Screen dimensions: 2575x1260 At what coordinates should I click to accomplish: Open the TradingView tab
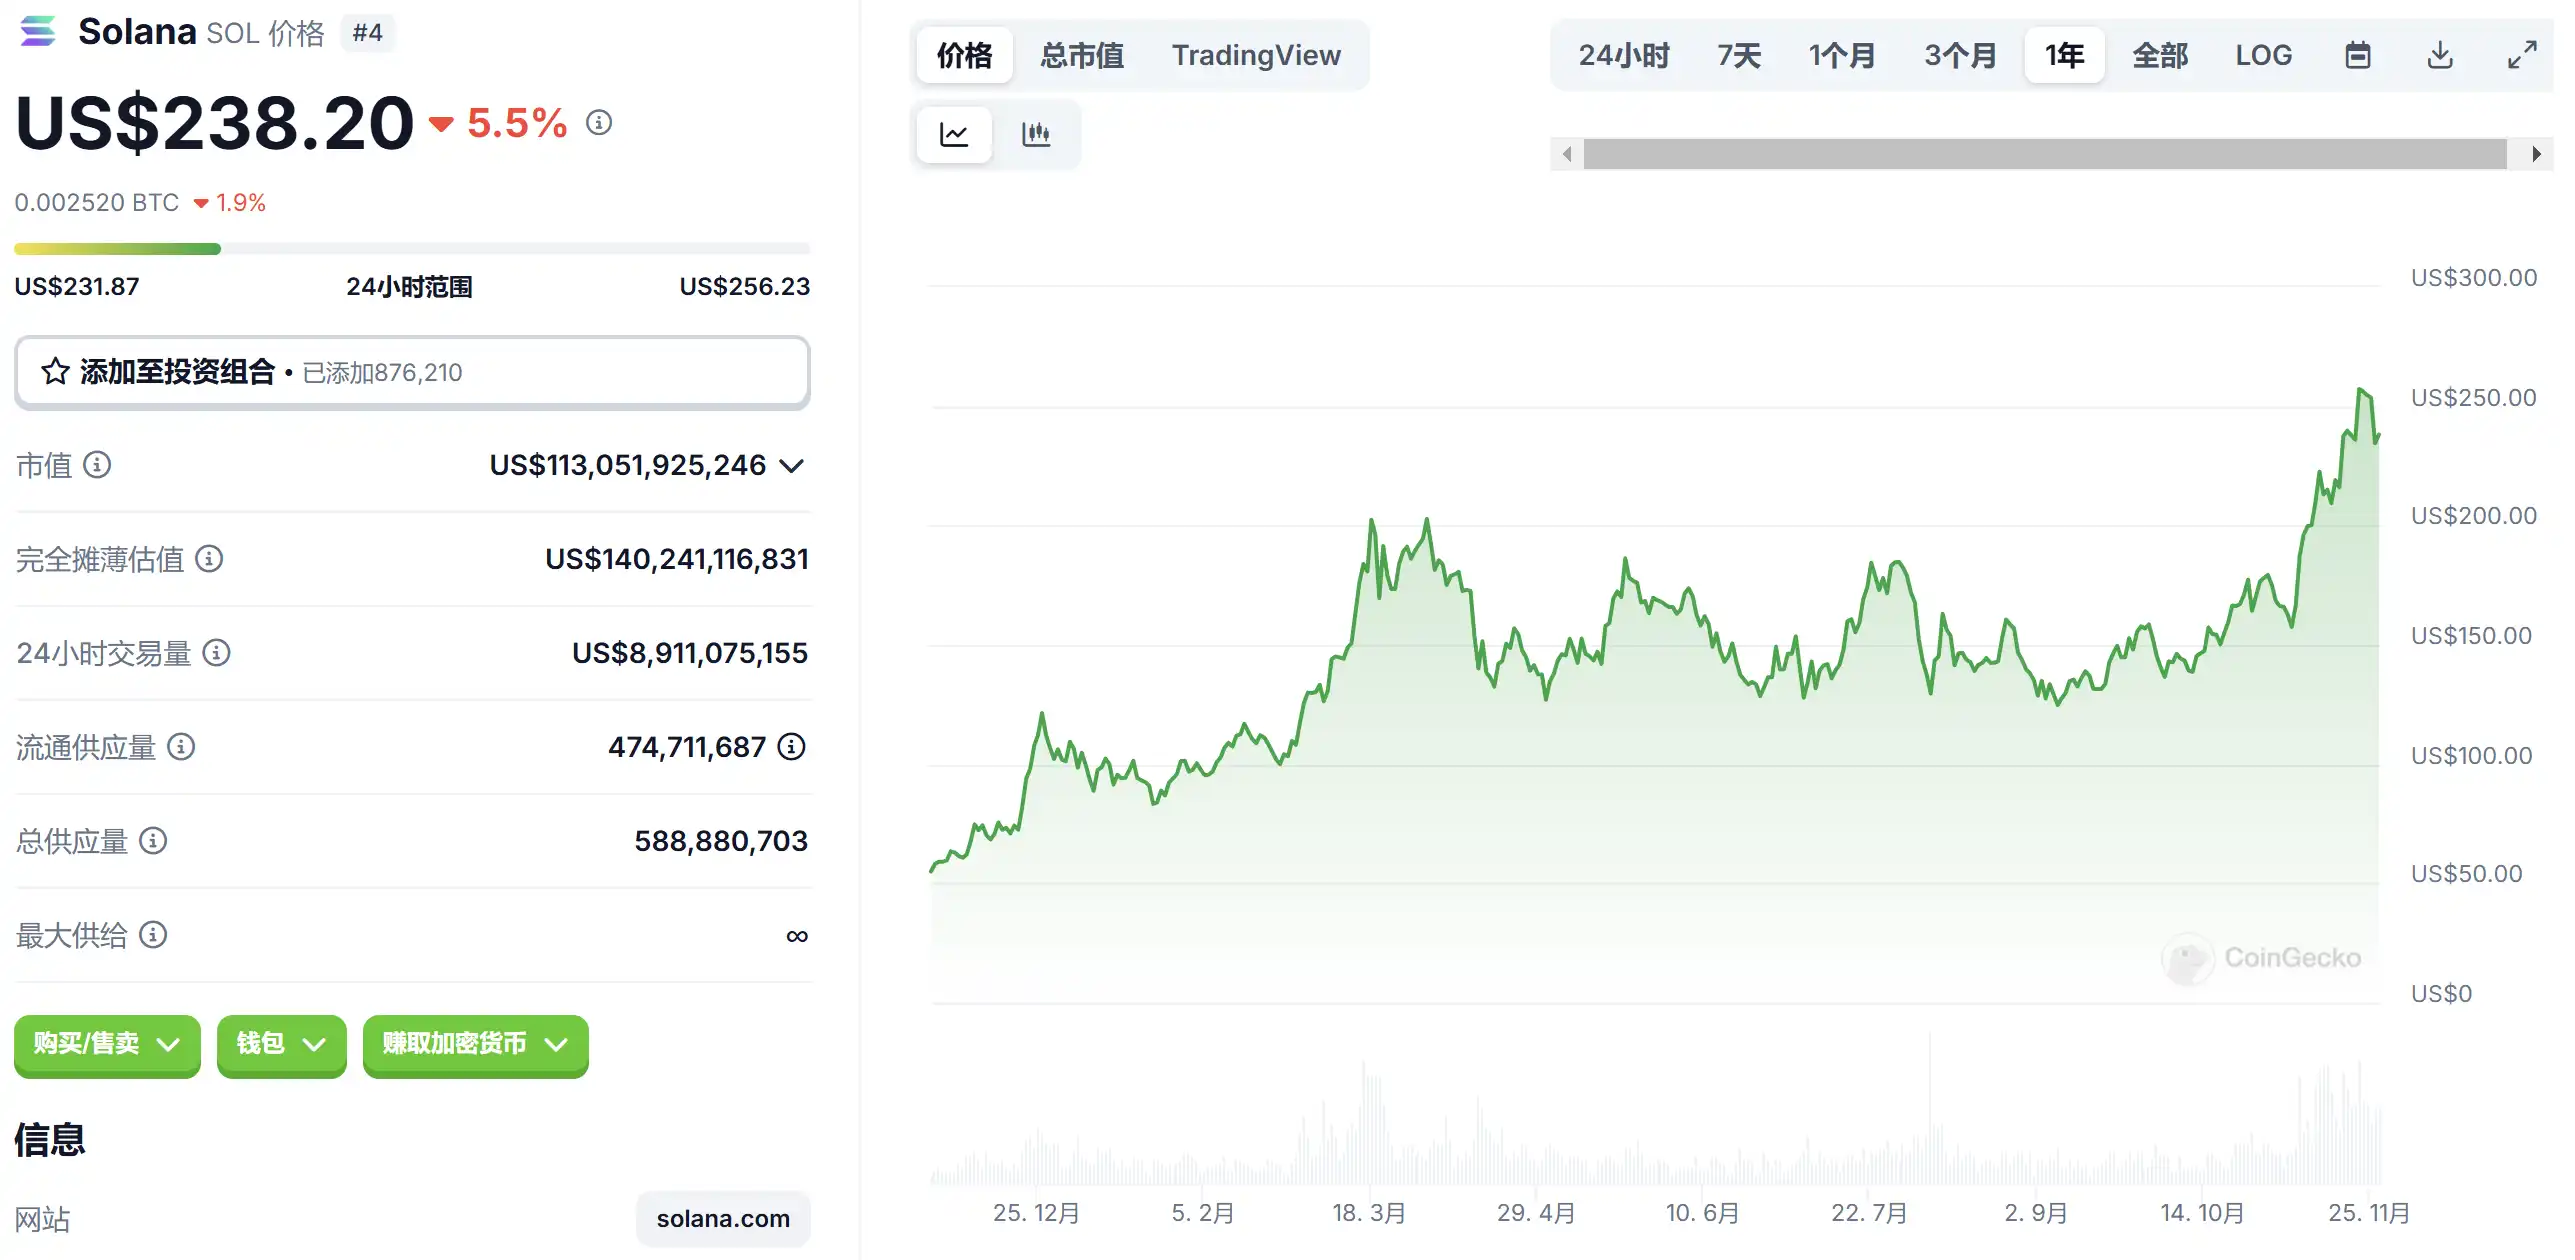point(1256,55)
